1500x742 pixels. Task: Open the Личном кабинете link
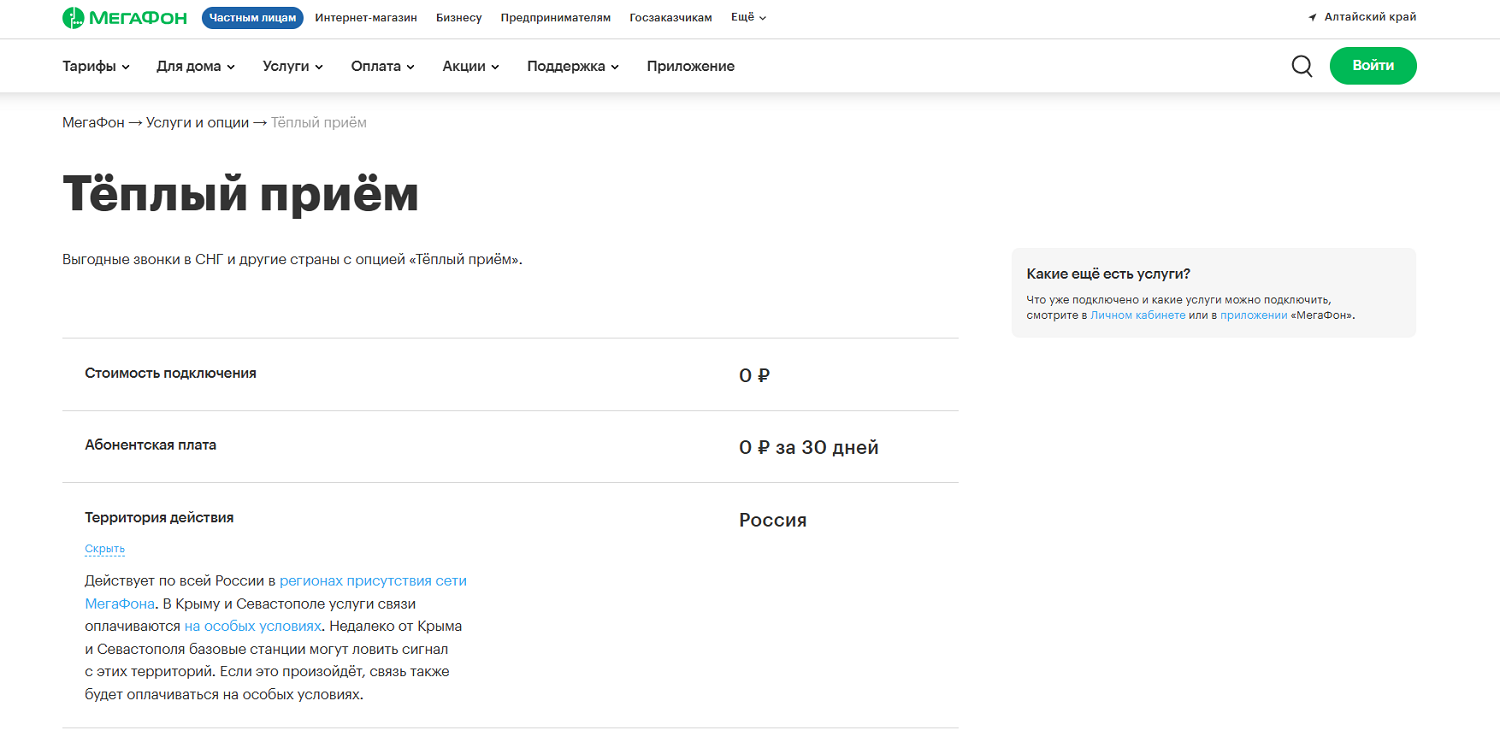(x=1138, y=315)
